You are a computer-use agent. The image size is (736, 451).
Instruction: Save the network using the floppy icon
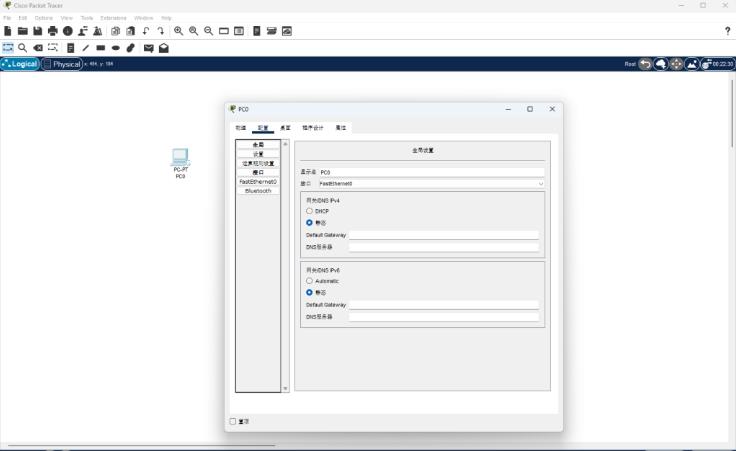[x=38, y=31]
